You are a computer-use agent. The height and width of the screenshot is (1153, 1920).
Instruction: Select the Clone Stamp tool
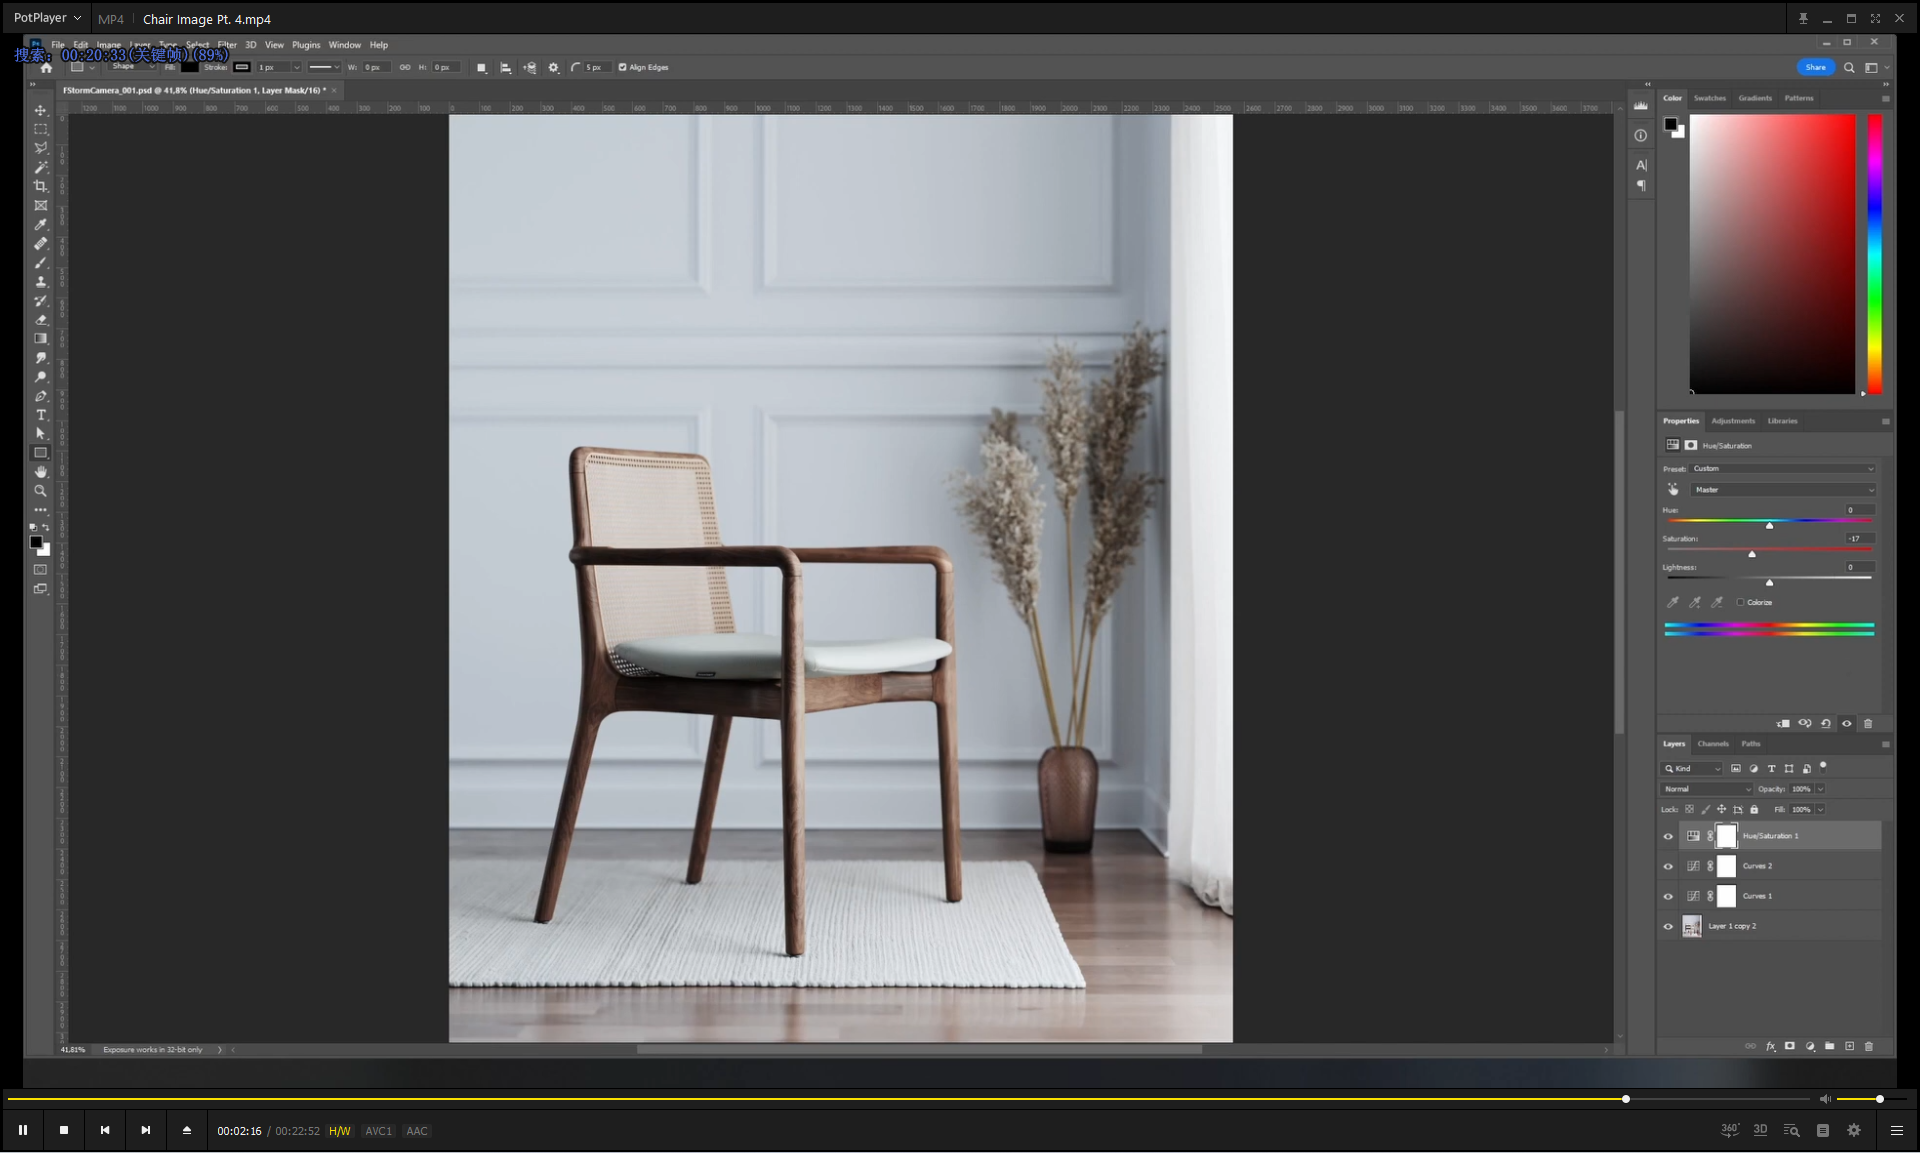41,282
